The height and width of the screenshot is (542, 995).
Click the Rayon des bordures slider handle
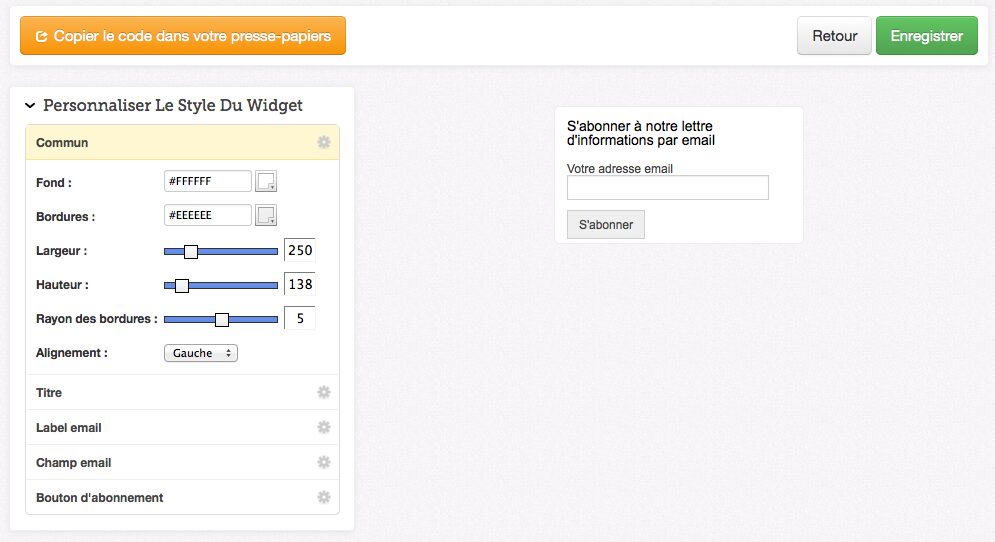tap(222, 319)
